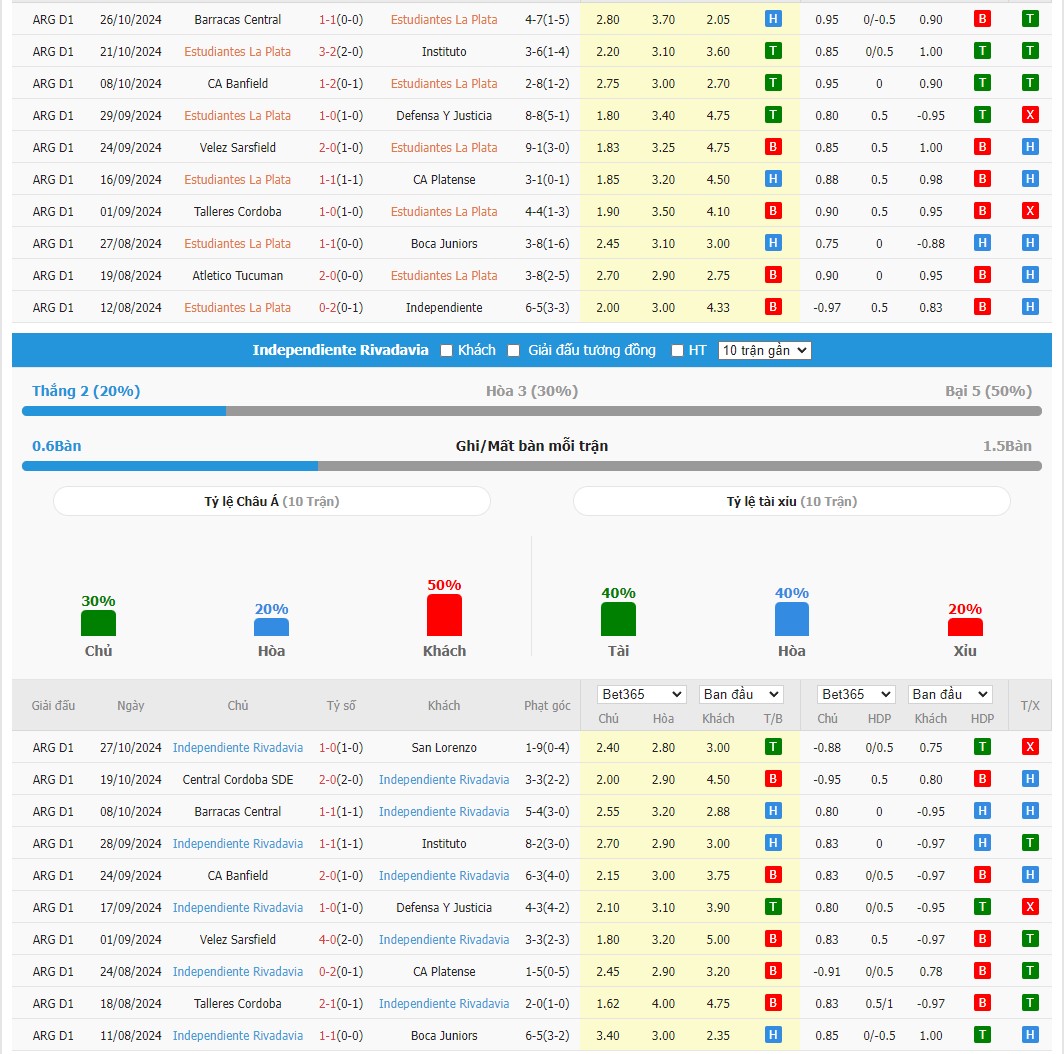The image size is (1064, 1054).
Task: Click the blue H 1X2 badge in Barracas Central vs Rivadavia row
Action: (773, 811)
